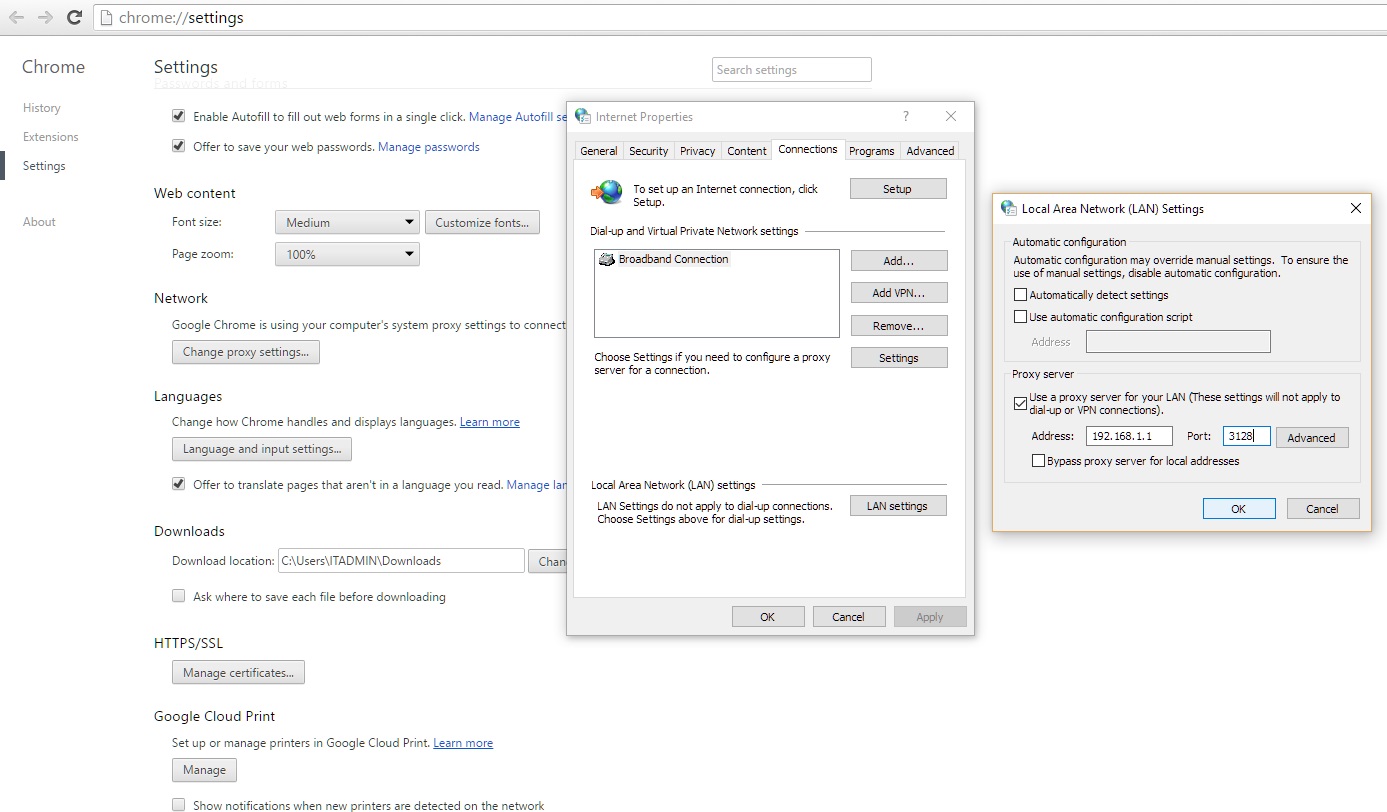Check Automatically detect settings
Image resolution: width=1387 pixels, height=812 pixels.
point(1020,295)
